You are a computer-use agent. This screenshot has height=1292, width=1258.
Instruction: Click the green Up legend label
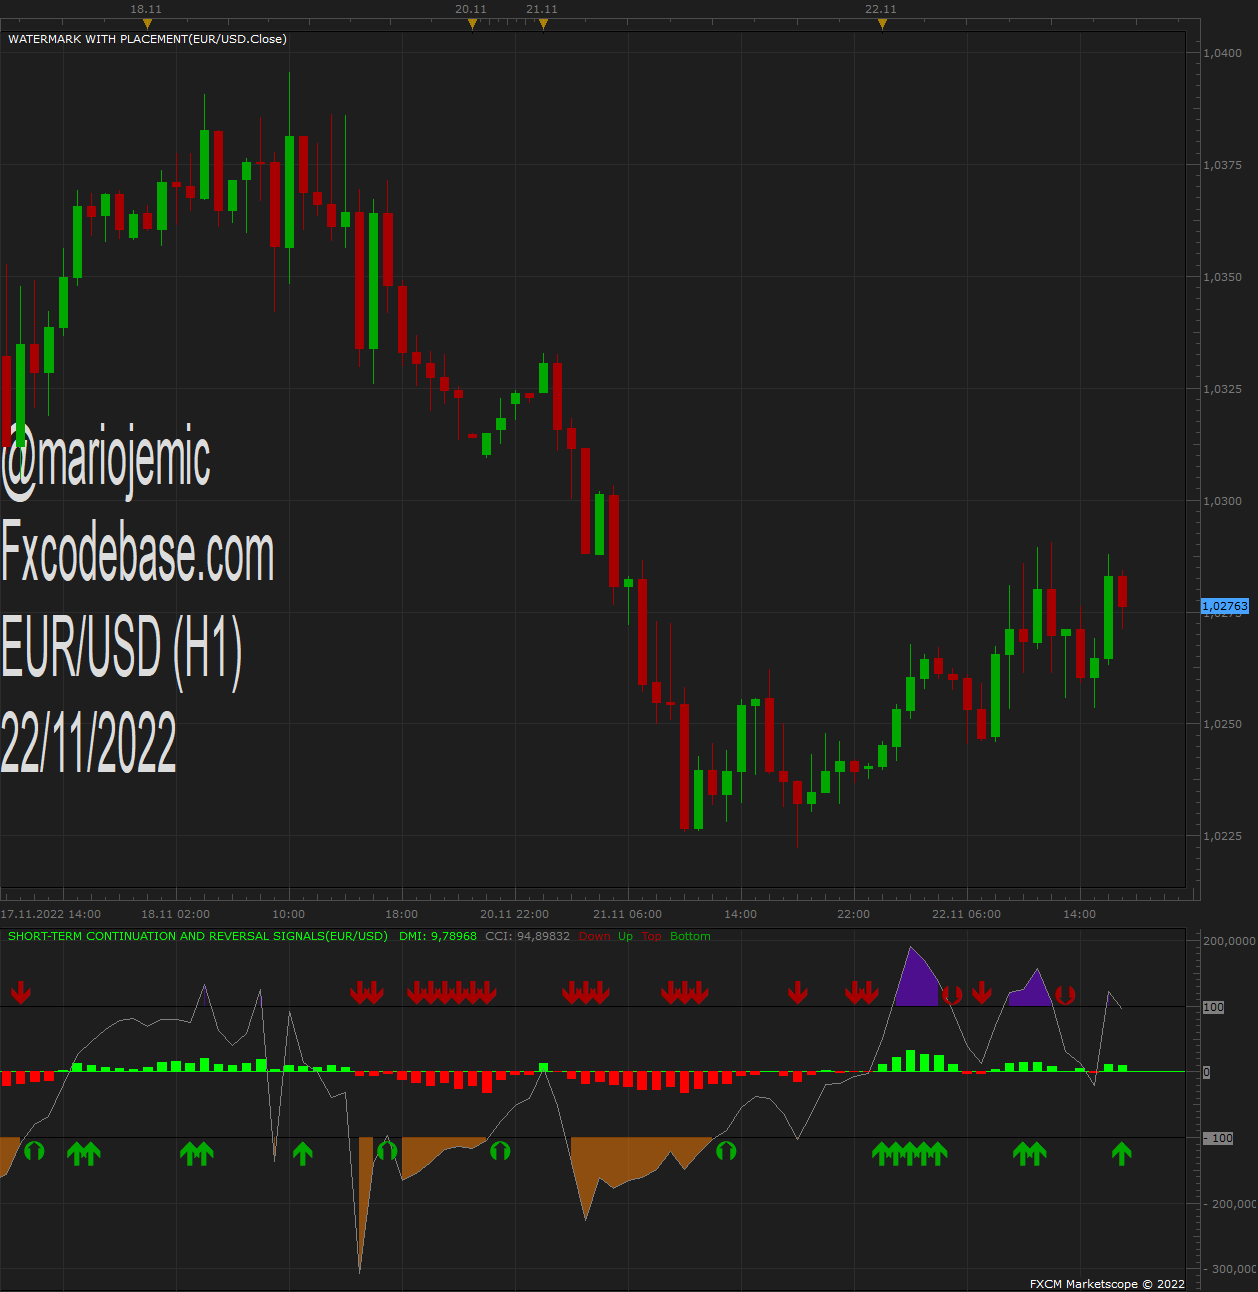pos(625,936)
